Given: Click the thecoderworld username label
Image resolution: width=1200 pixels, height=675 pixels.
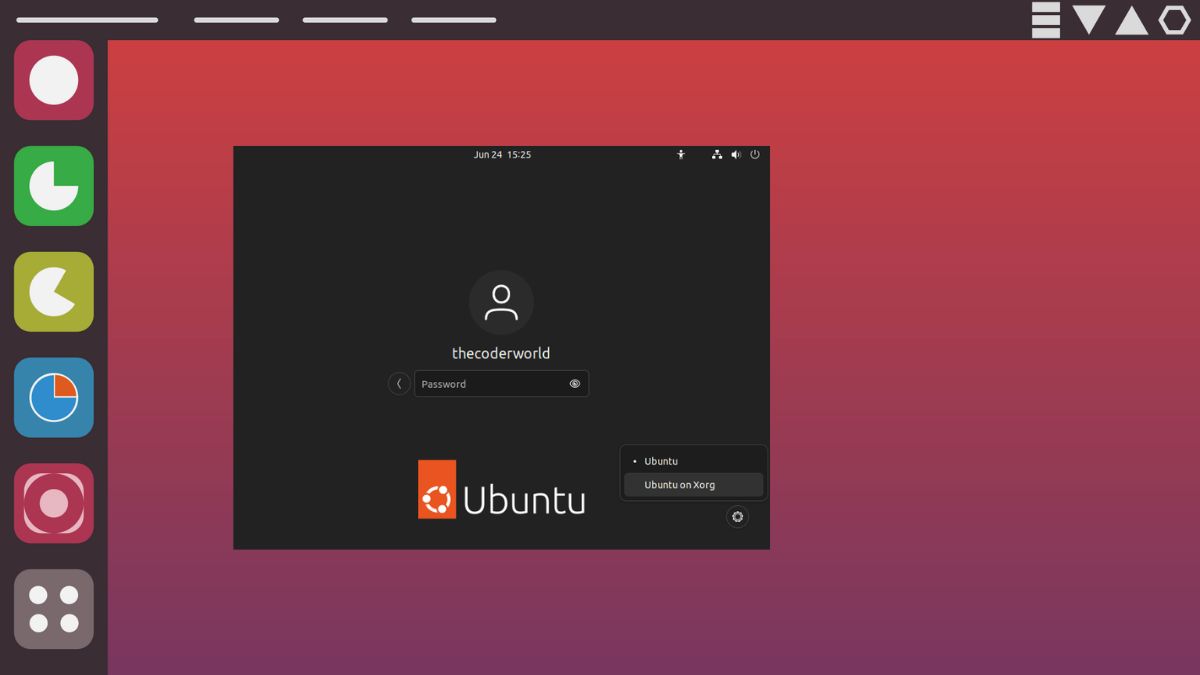Looking at the screenshot, I should tap(501, 352).
